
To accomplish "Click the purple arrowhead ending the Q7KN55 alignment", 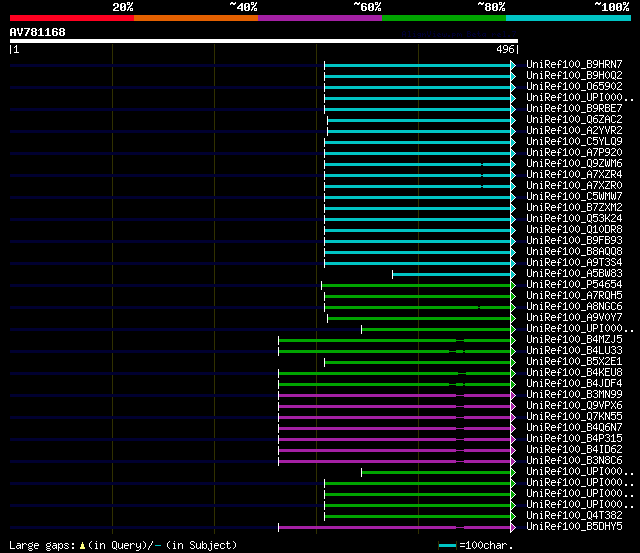I will [x=513, y=418].
